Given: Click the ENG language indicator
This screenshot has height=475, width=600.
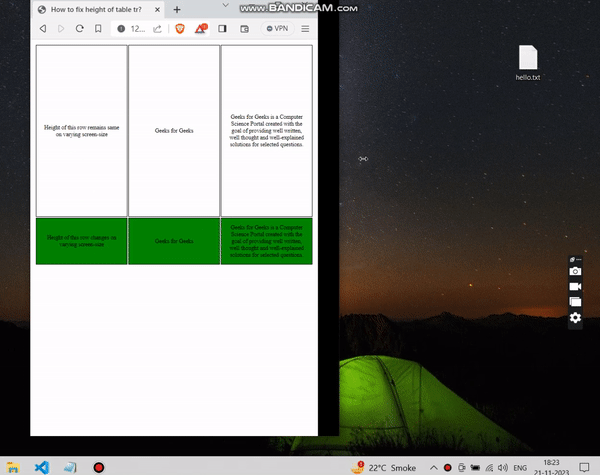Looking at the screenshot, I should coord(520,468).
